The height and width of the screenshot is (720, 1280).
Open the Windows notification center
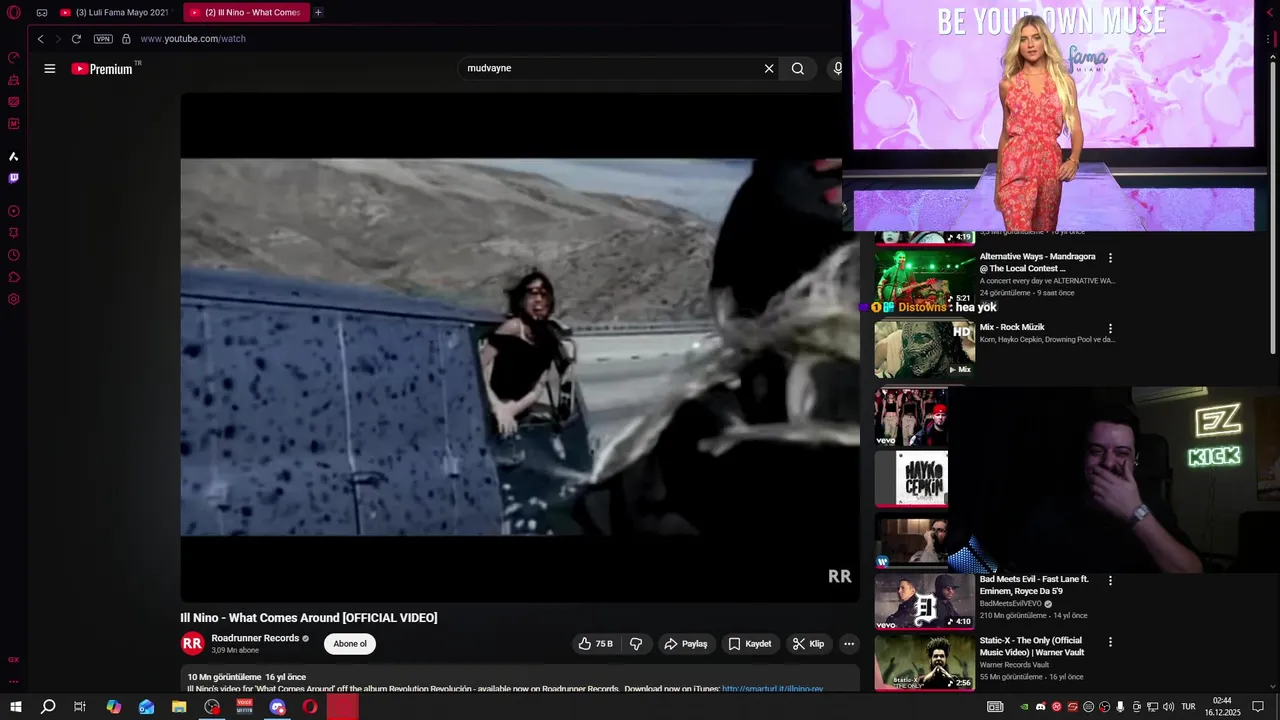(x=1259, y=707)
